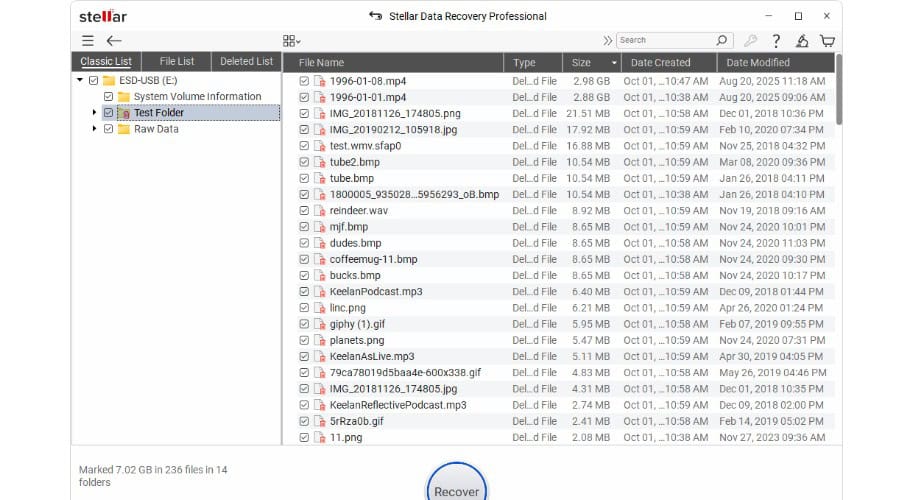
Task: Click the Test Folder deleted folder icon
Action: coord(124,113)
